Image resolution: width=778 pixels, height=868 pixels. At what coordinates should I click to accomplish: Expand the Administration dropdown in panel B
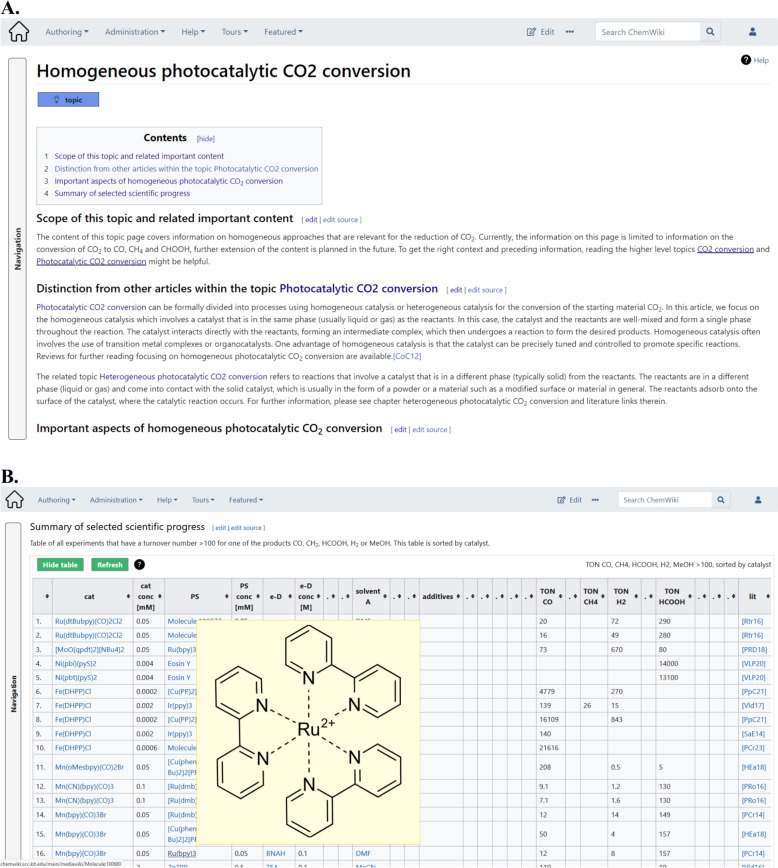point(116,500)
